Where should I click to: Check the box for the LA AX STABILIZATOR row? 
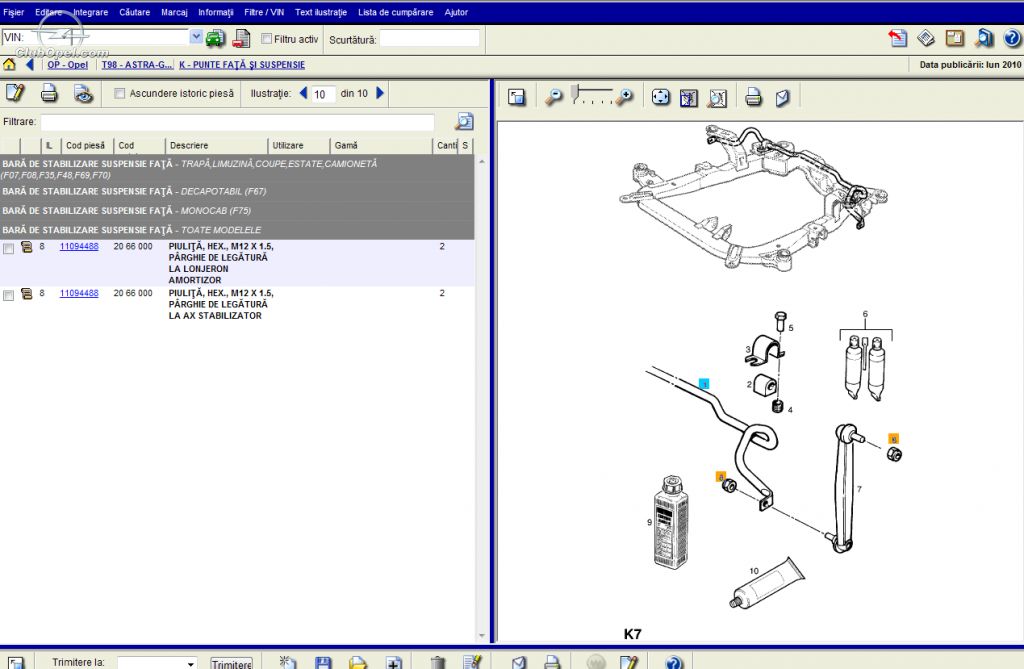[x=8, y=296]
